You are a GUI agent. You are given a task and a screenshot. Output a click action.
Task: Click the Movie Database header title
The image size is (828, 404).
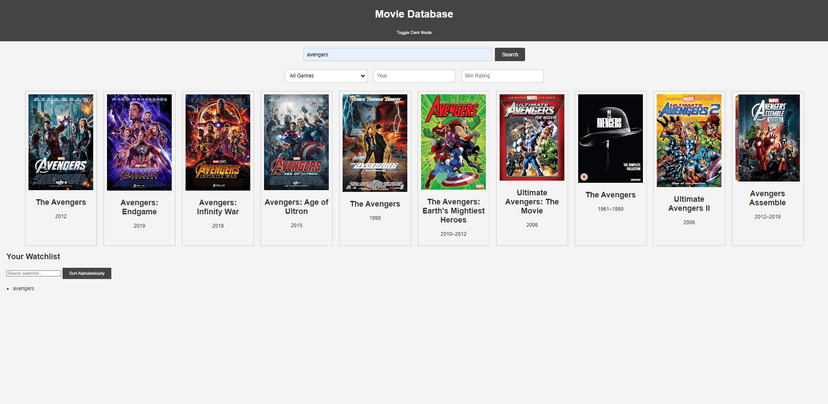(414, 14)
